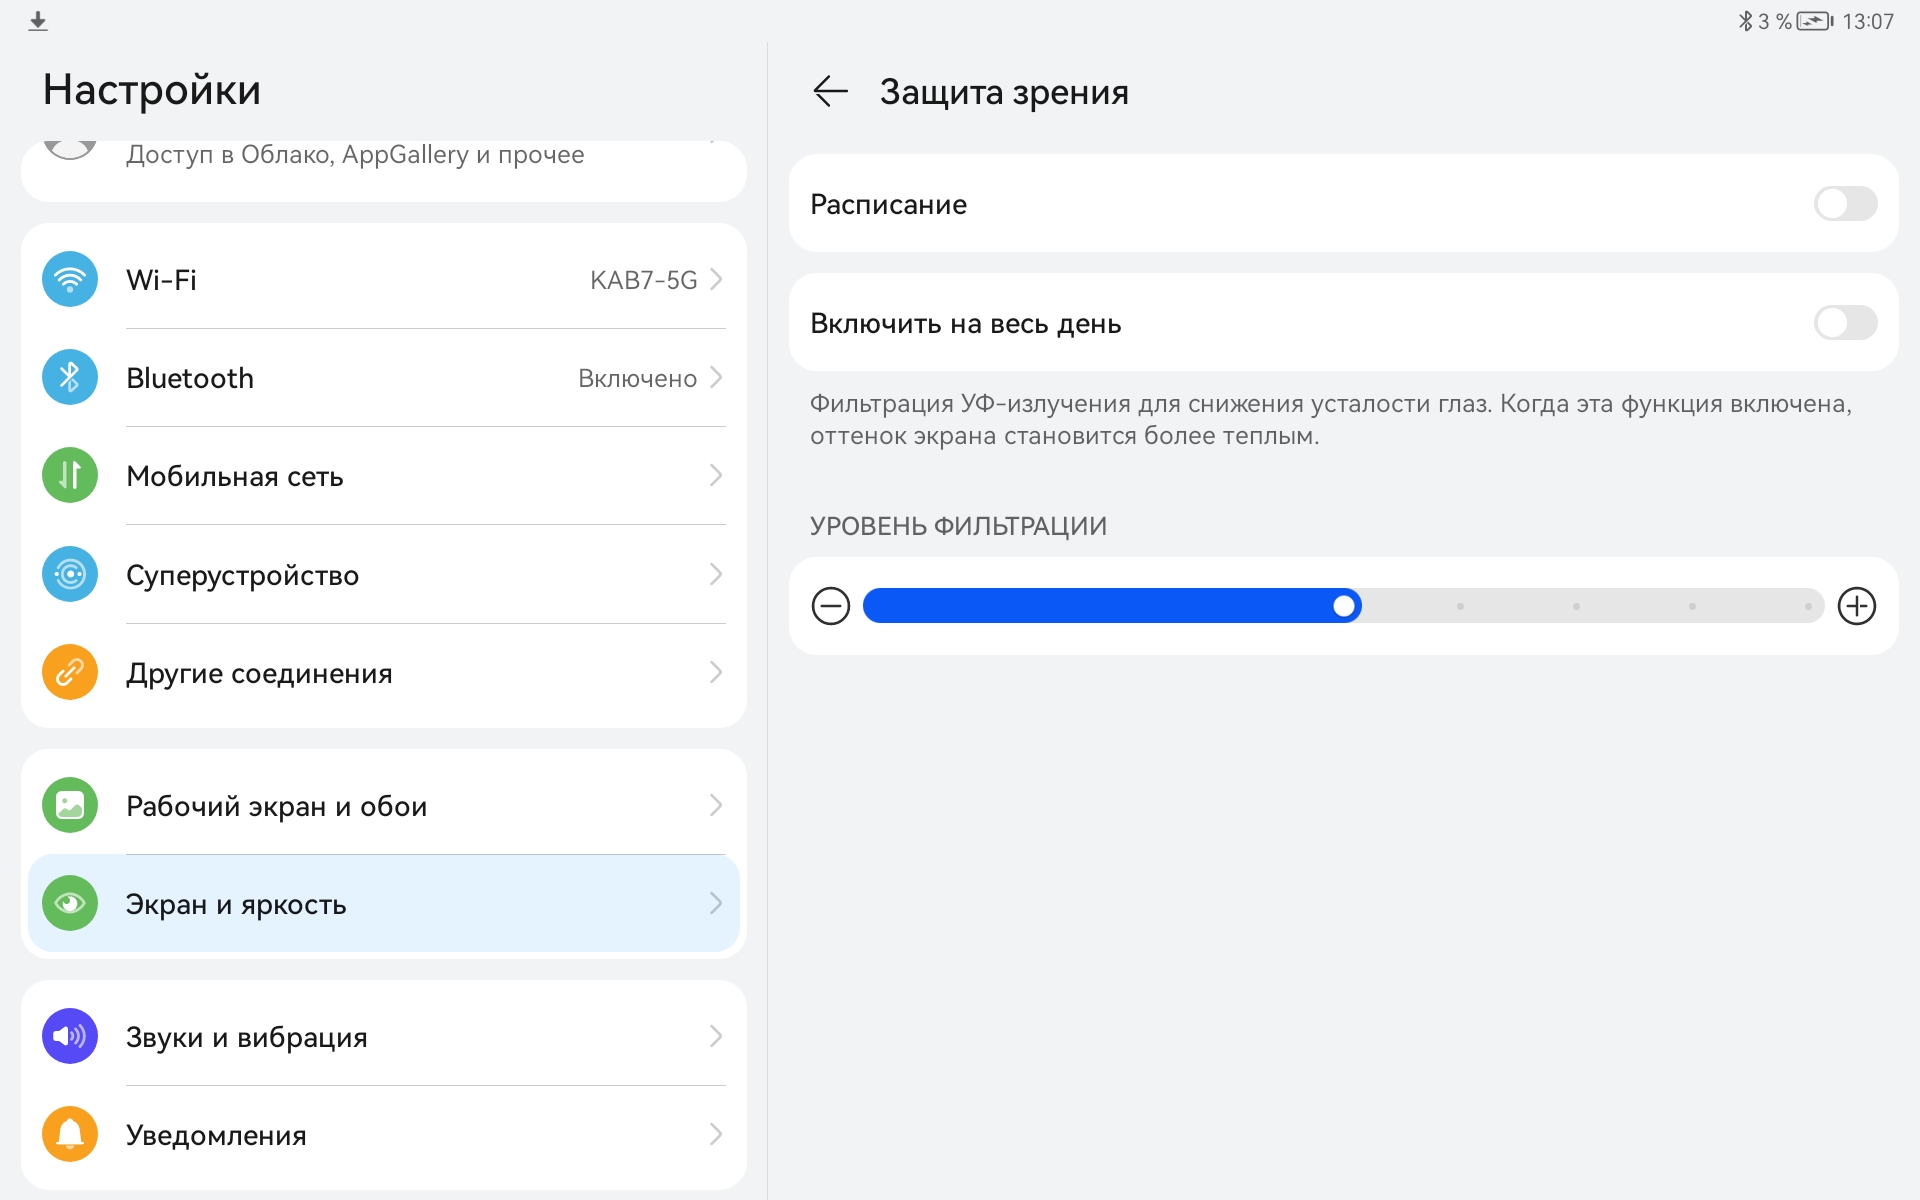Expand Рабочий экран и обои chevron
This screenshot has width=1920, height=1200.
pos(716,805)
